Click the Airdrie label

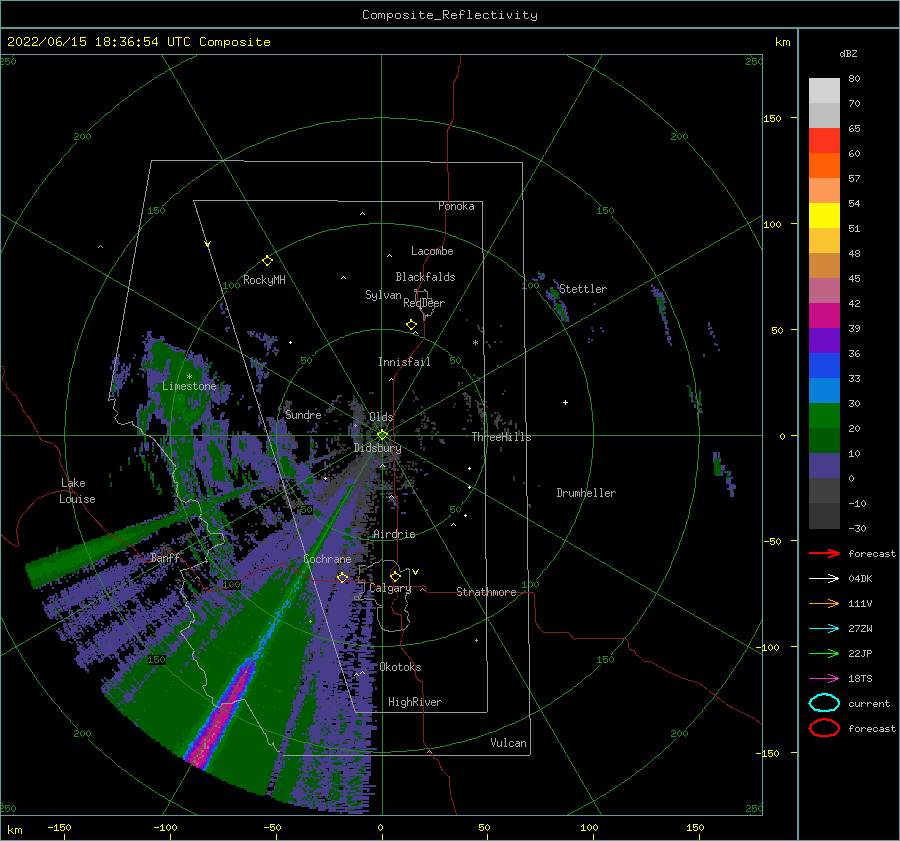(x=394, y=534)
